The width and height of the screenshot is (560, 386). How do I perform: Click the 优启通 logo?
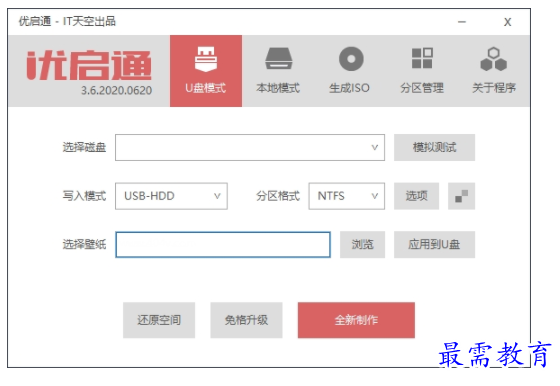(x=89, y=65)
